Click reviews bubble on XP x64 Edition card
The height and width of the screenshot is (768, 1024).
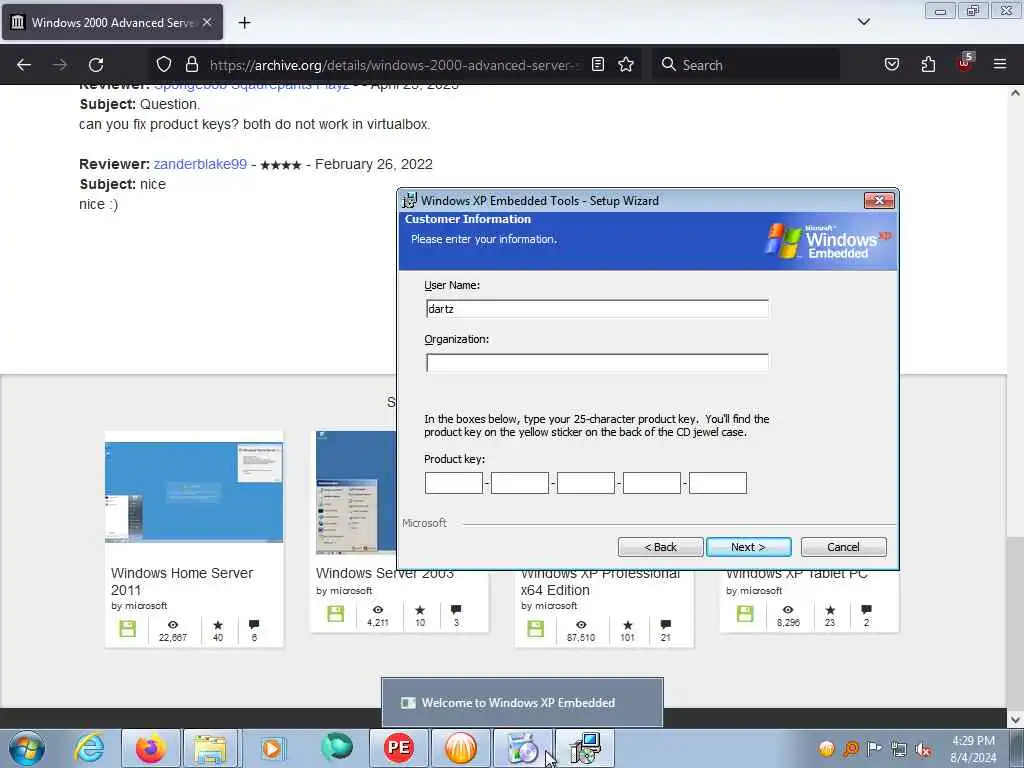coord(665,625)
